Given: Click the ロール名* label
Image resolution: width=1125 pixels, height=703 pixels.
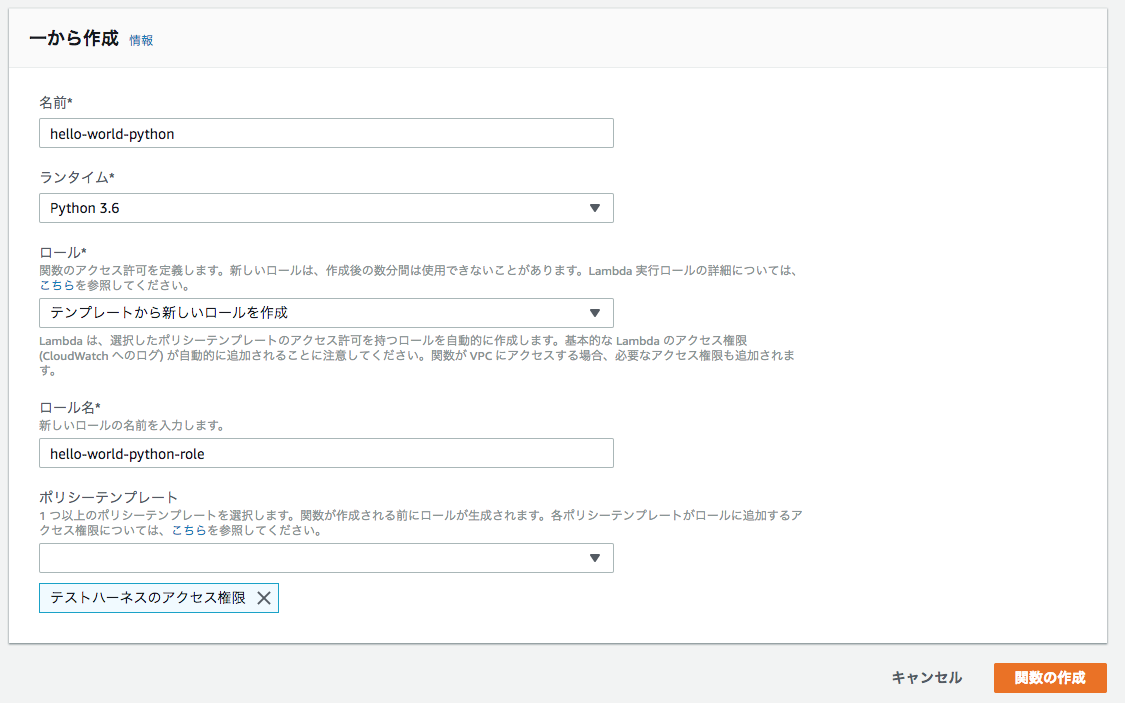Looking at the screenshot, I should pyautogui.click(x=70, y=407).
